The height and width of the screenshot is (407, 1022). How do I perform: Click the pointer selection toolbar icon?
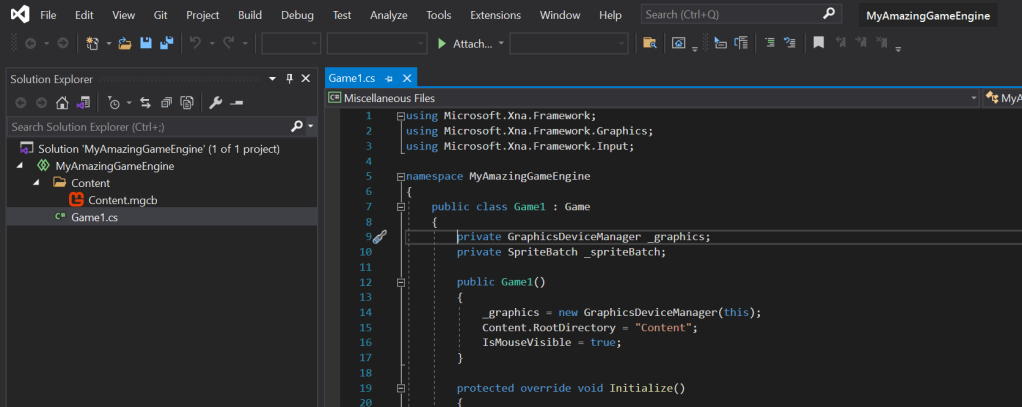pyautogui.click(x=720, y=44)
